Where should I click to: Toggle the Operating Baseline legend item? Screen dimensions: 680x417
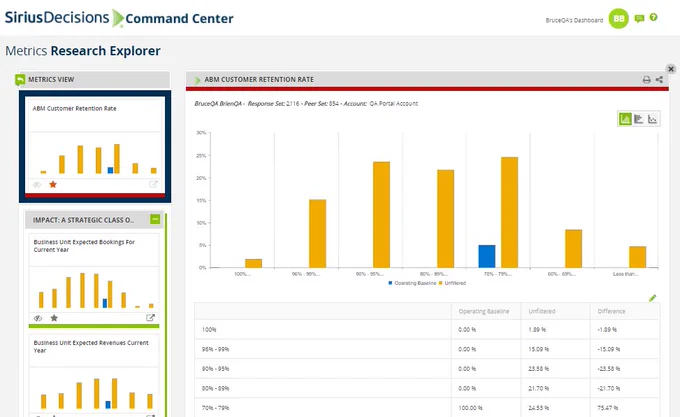[x=412, y=283]
